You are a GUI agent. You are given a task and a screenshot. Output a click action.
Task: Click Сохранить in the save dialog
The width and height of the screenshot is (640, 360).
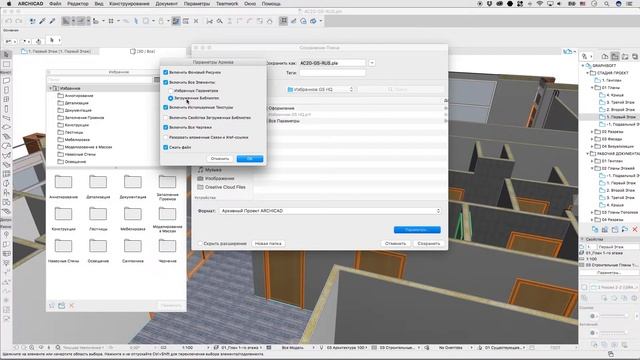[429, 243]
